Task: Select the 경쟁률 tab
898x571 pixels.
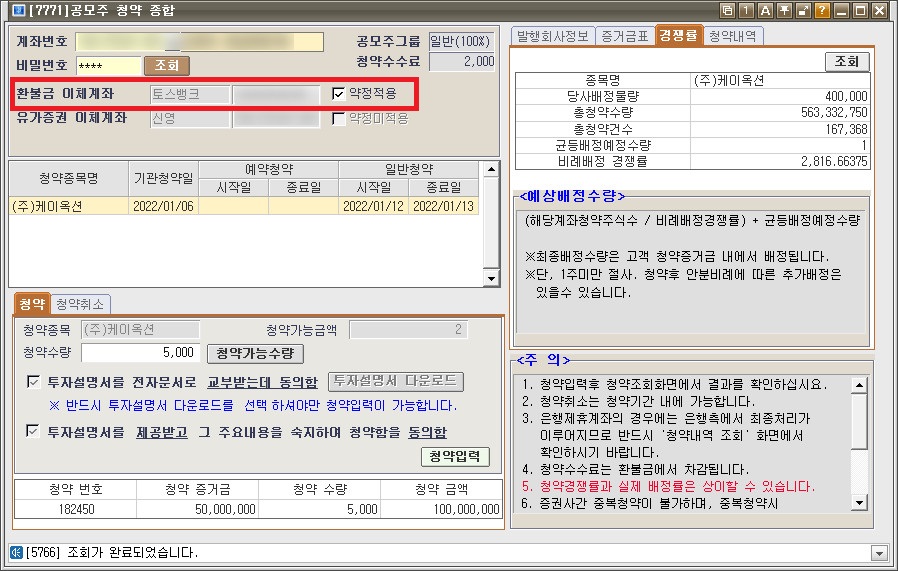Action: click(x=679, y=35)
